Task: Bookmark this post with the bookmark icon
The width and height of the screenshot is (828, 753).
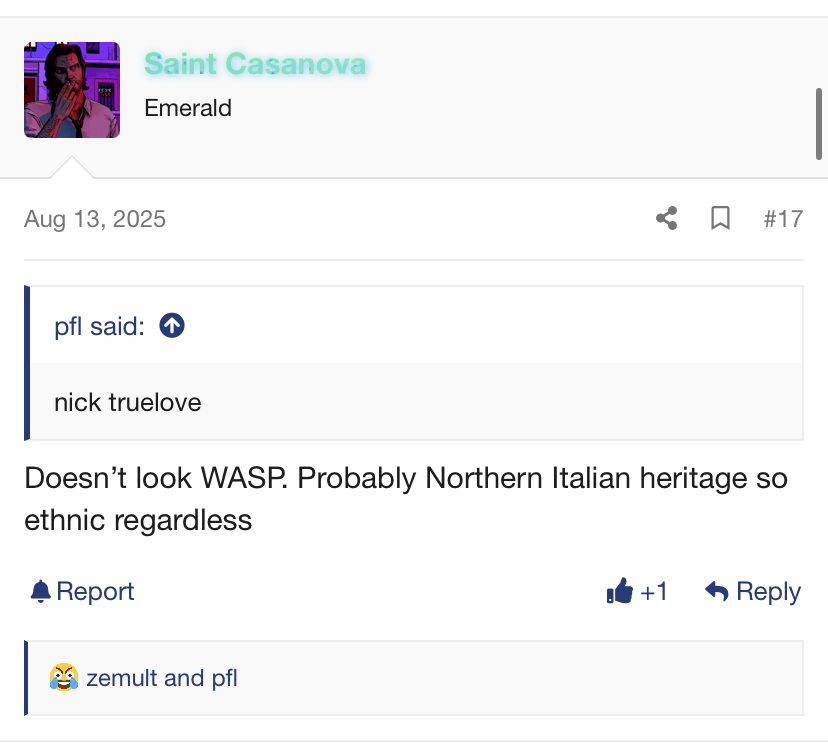Action: point(720,218)
